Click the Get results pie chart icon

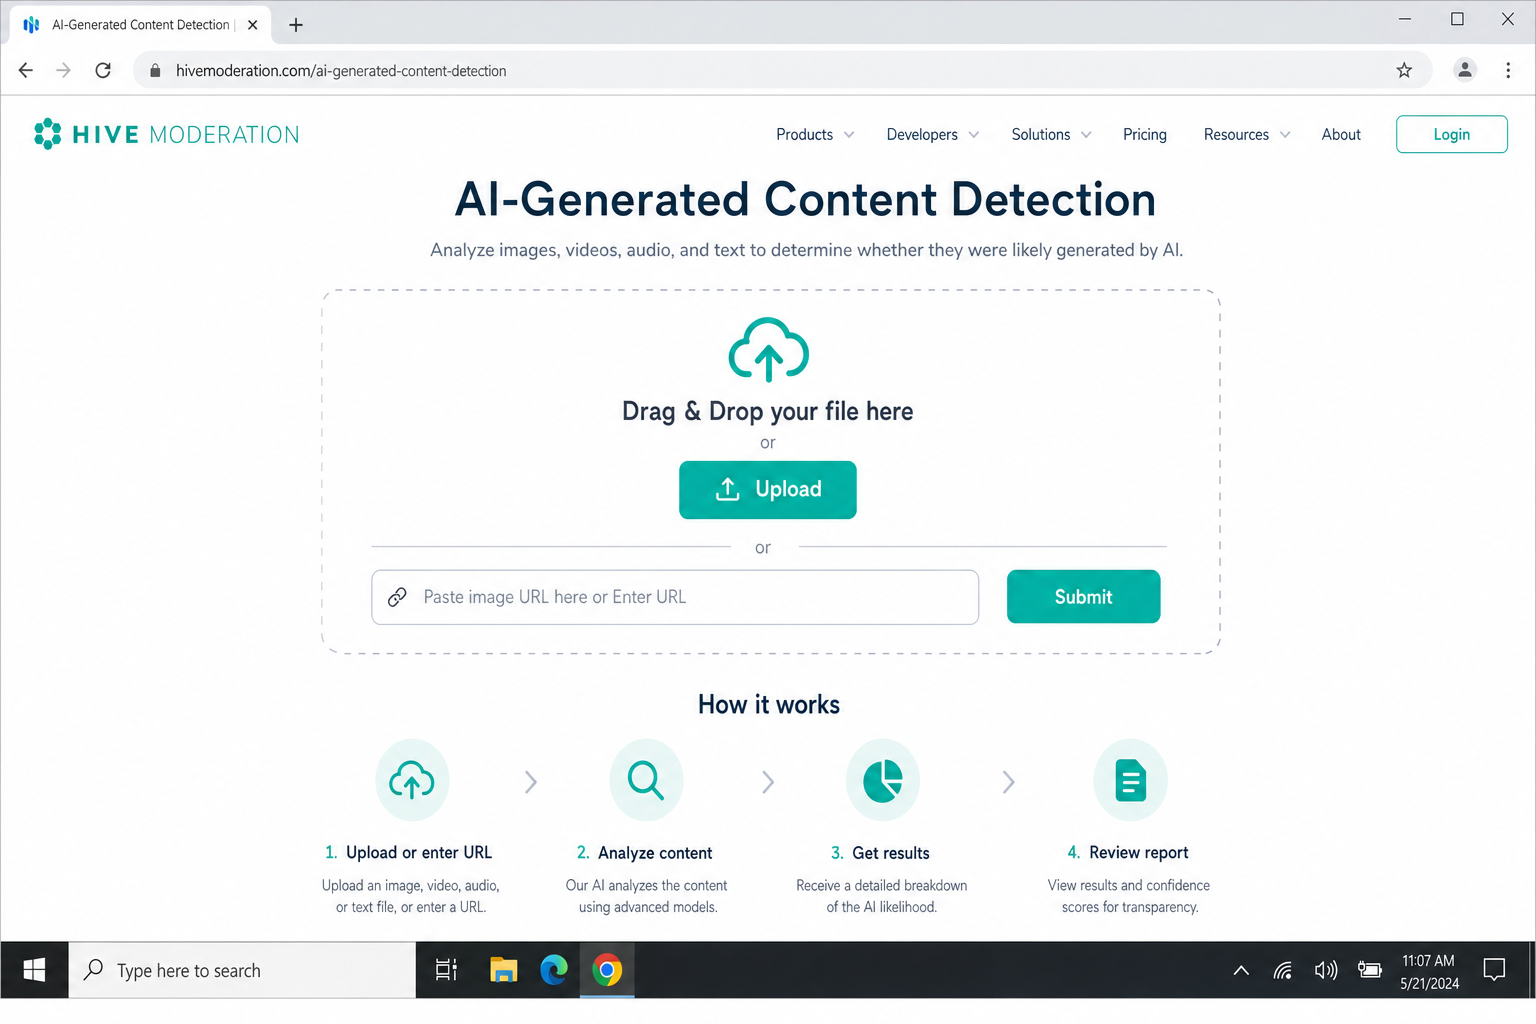(883, 780)
